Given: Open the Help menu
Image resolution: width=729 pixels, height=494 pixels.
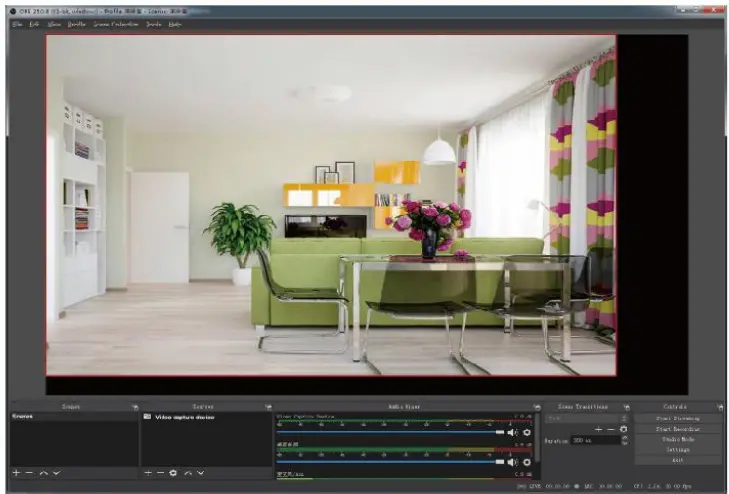Looking at the screenshot, I should pyautogui.click(x=175, y=24).
